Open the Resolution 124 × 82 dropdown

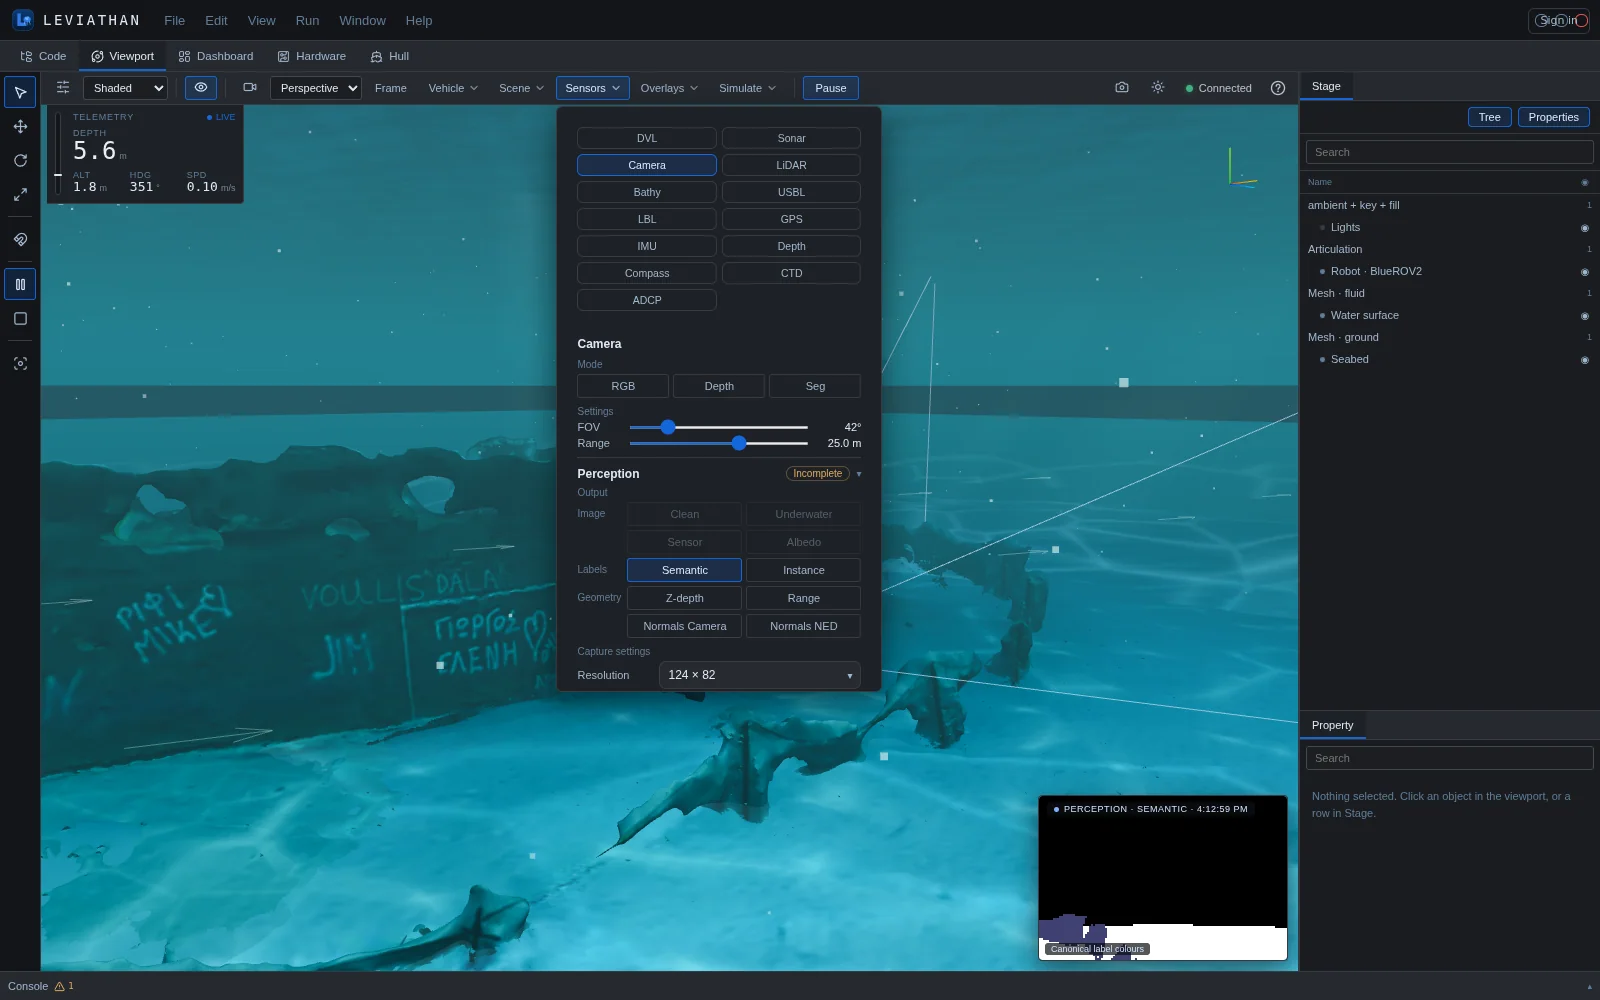[x=760, y=675]
